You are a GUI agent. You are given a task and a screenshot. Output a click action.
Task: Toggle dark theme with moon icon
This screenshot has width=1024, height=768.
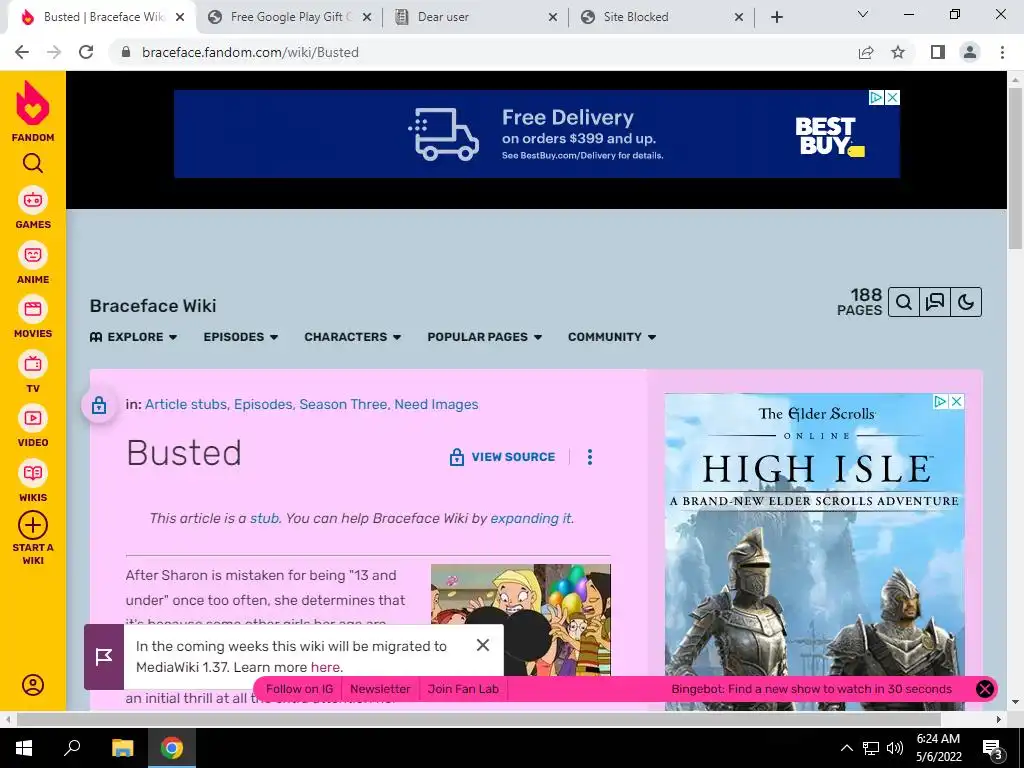966,302
